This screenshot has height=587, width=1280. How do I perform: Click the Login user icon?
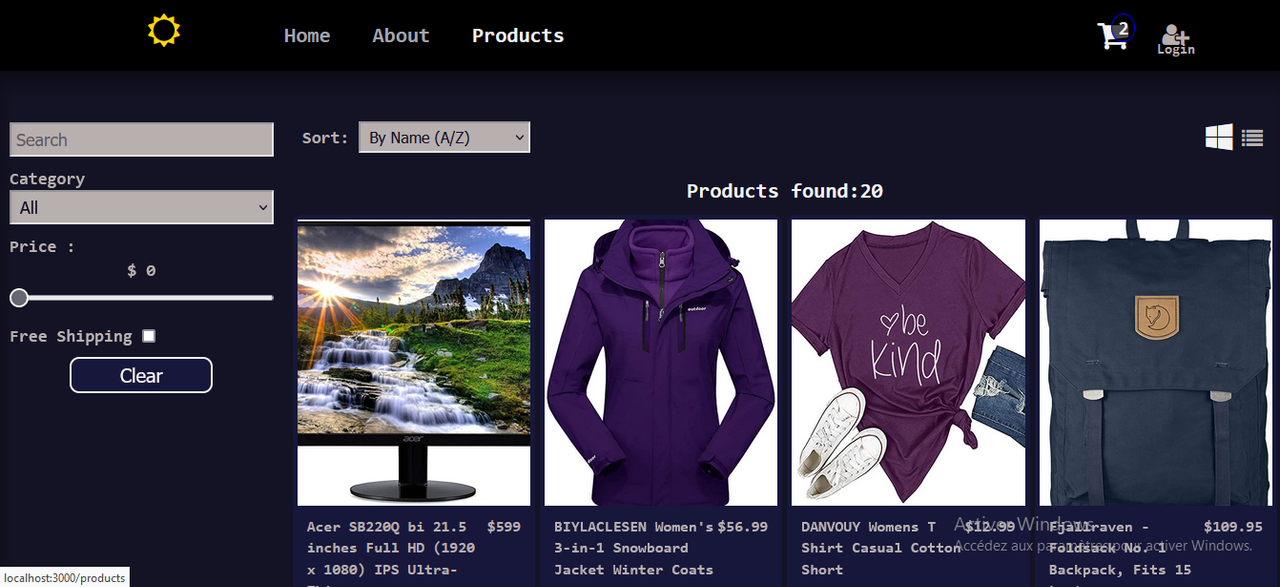pos(1176,40)
